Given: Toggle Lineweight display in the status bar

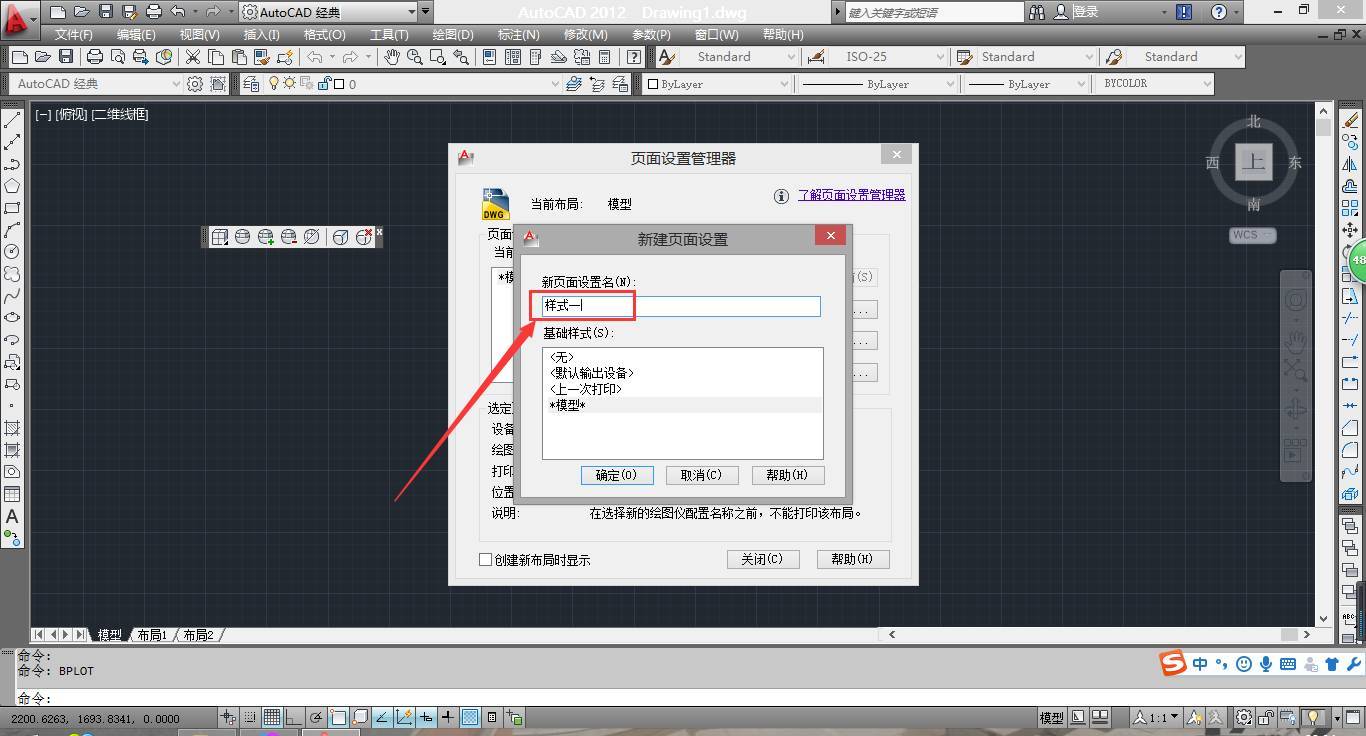Looking at the screenshot, I should 448,717.
